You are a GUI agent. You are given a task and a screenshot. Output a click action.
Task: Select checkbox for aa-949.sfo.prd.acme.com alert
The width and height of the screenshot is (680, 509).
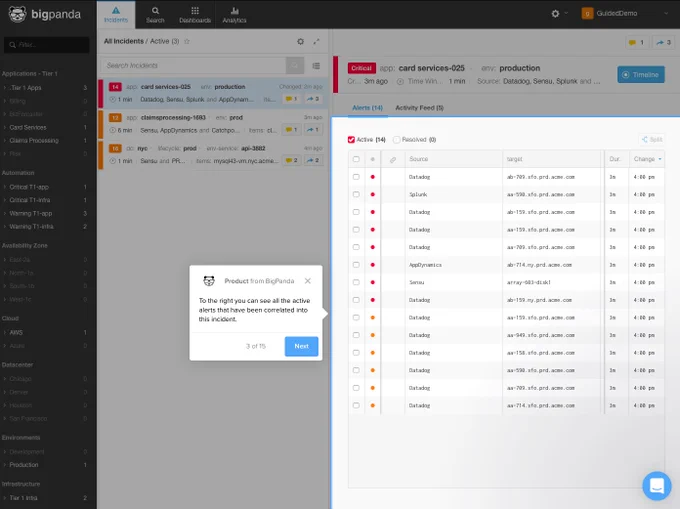coord(356,335)
